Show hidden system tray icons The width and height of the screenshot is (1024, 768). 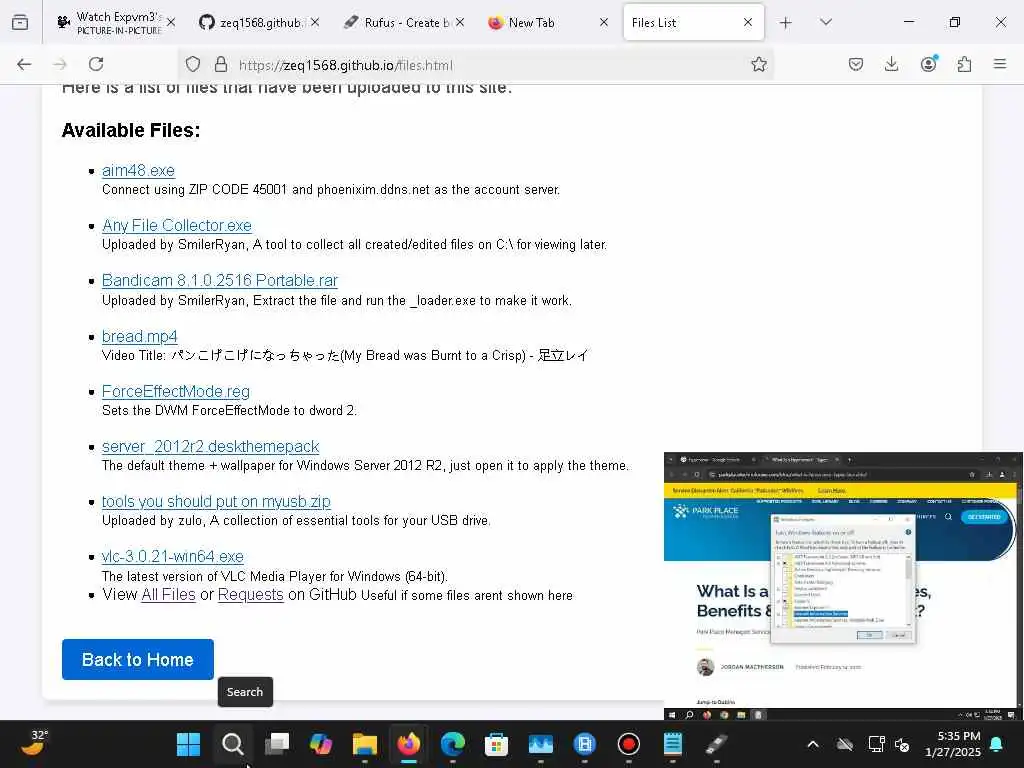(812, 744)
